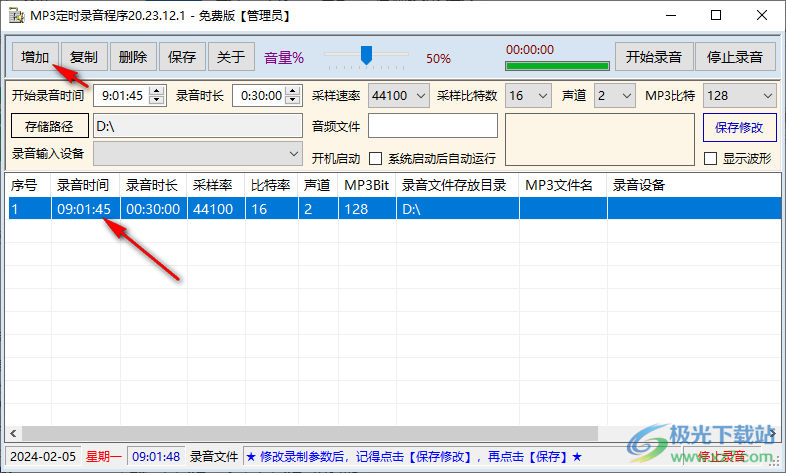The height and width of the screenshot is (473, 786).
Task: Click the MP3文件名 column header
Action: click(x=563, y=185)
